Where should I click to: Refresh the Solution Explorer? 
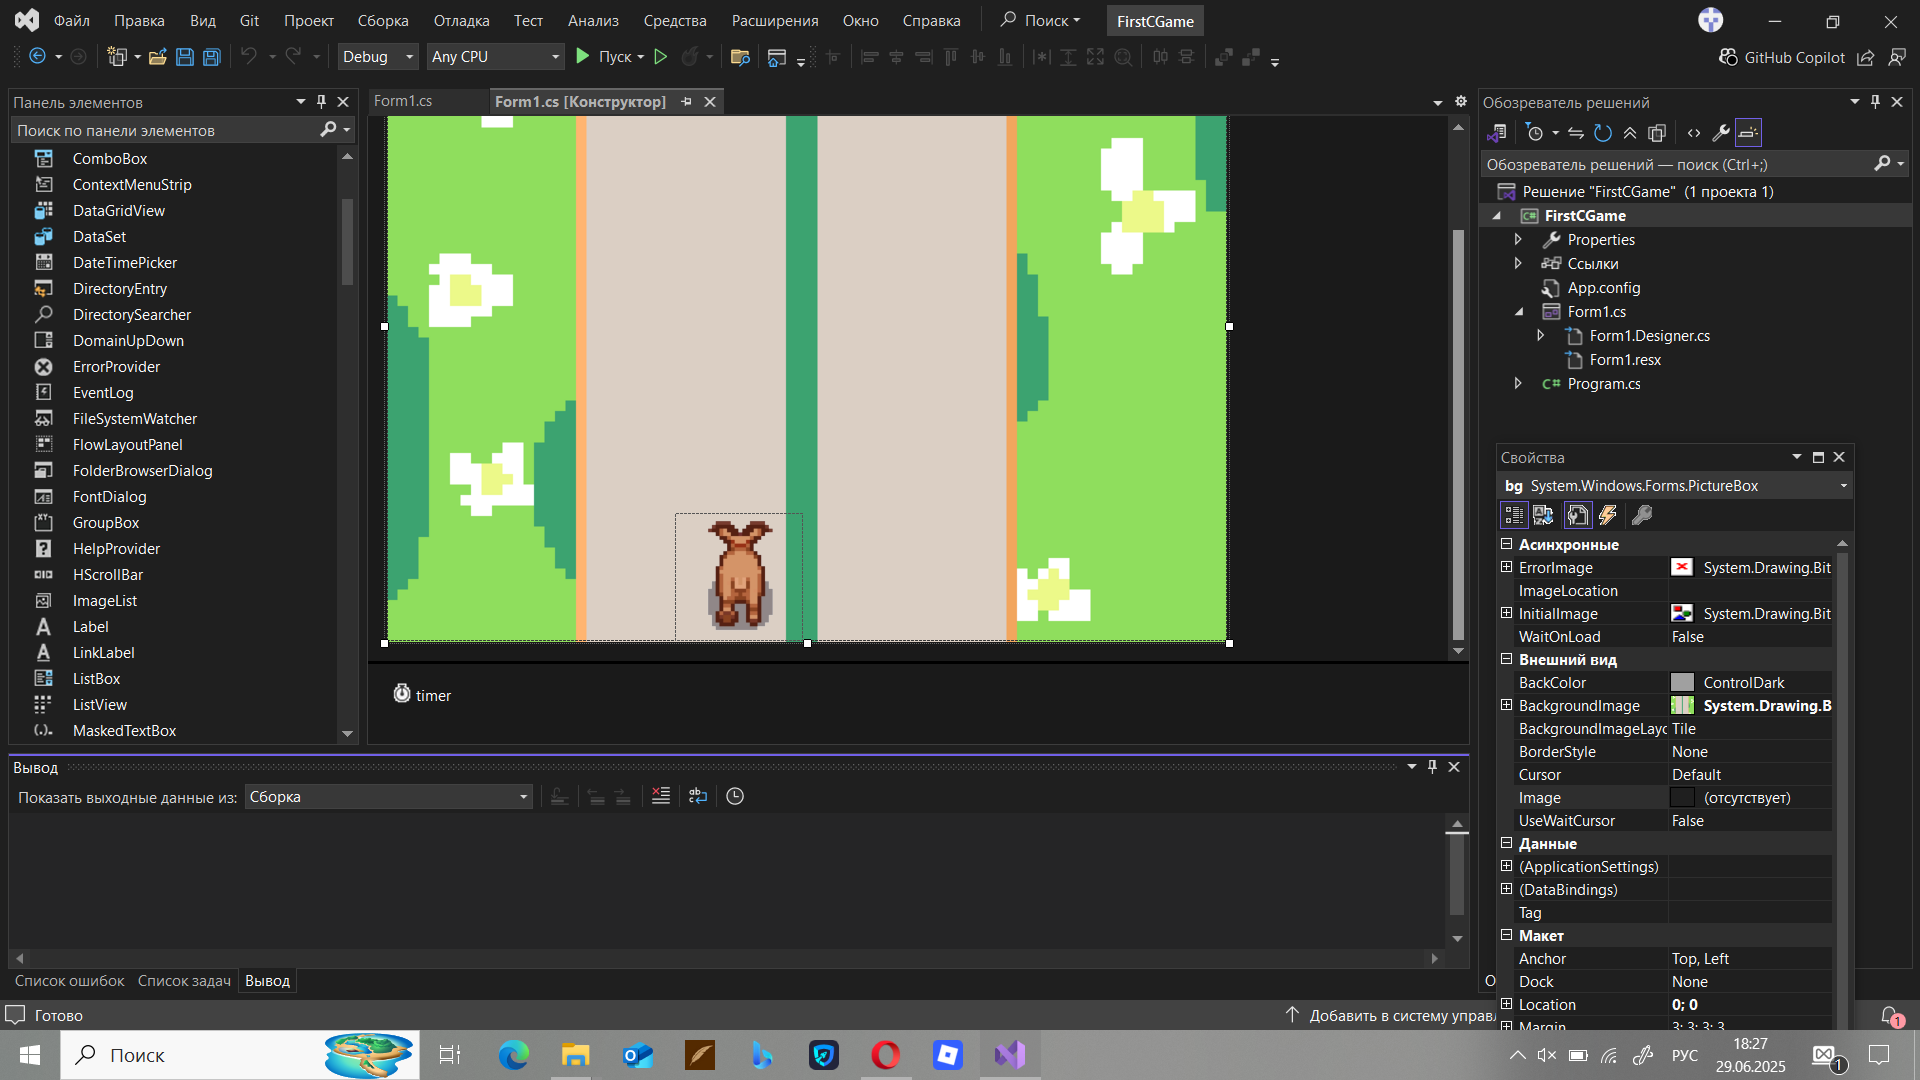(1603, 133)
